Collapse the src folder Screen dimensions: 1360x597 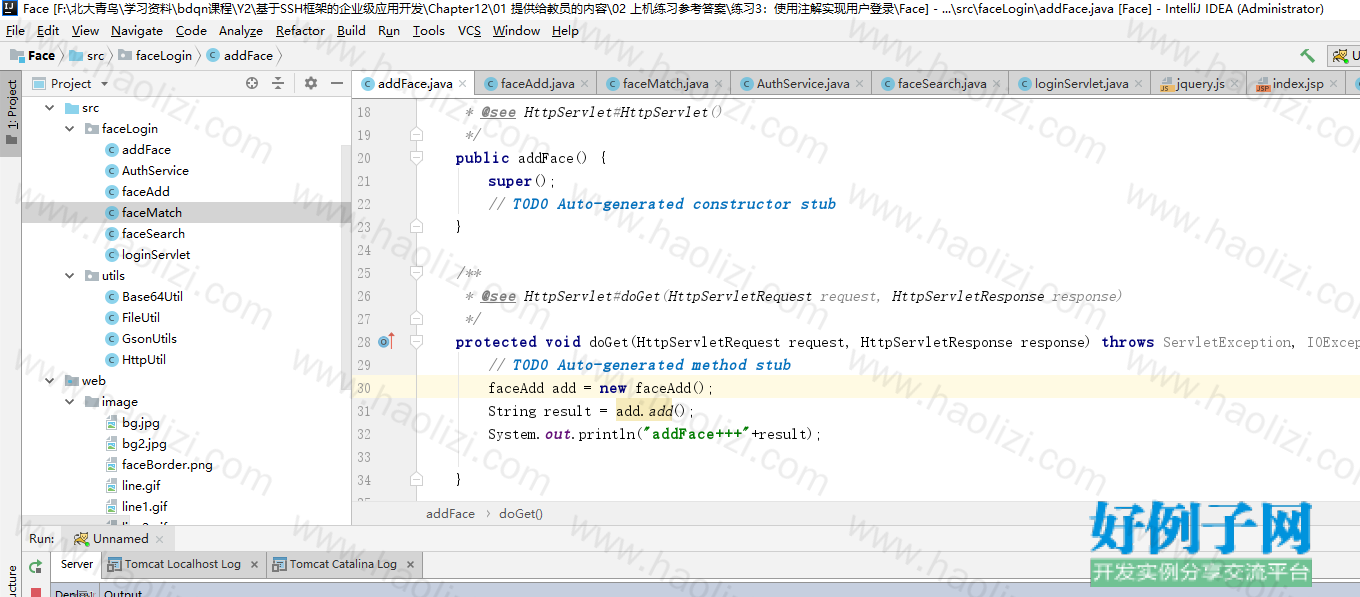pyautogui.click(x=49, y=108)
